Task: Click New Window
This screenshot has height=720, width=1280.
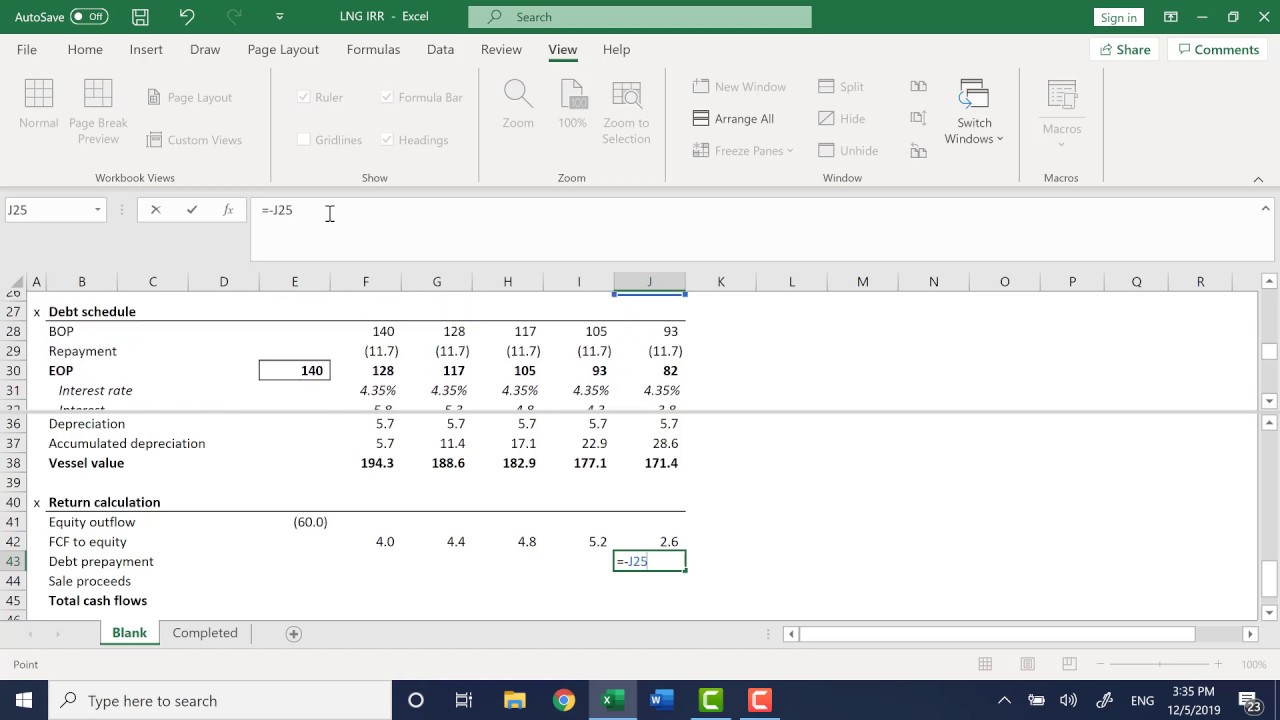Action: [x=740, y=87]
